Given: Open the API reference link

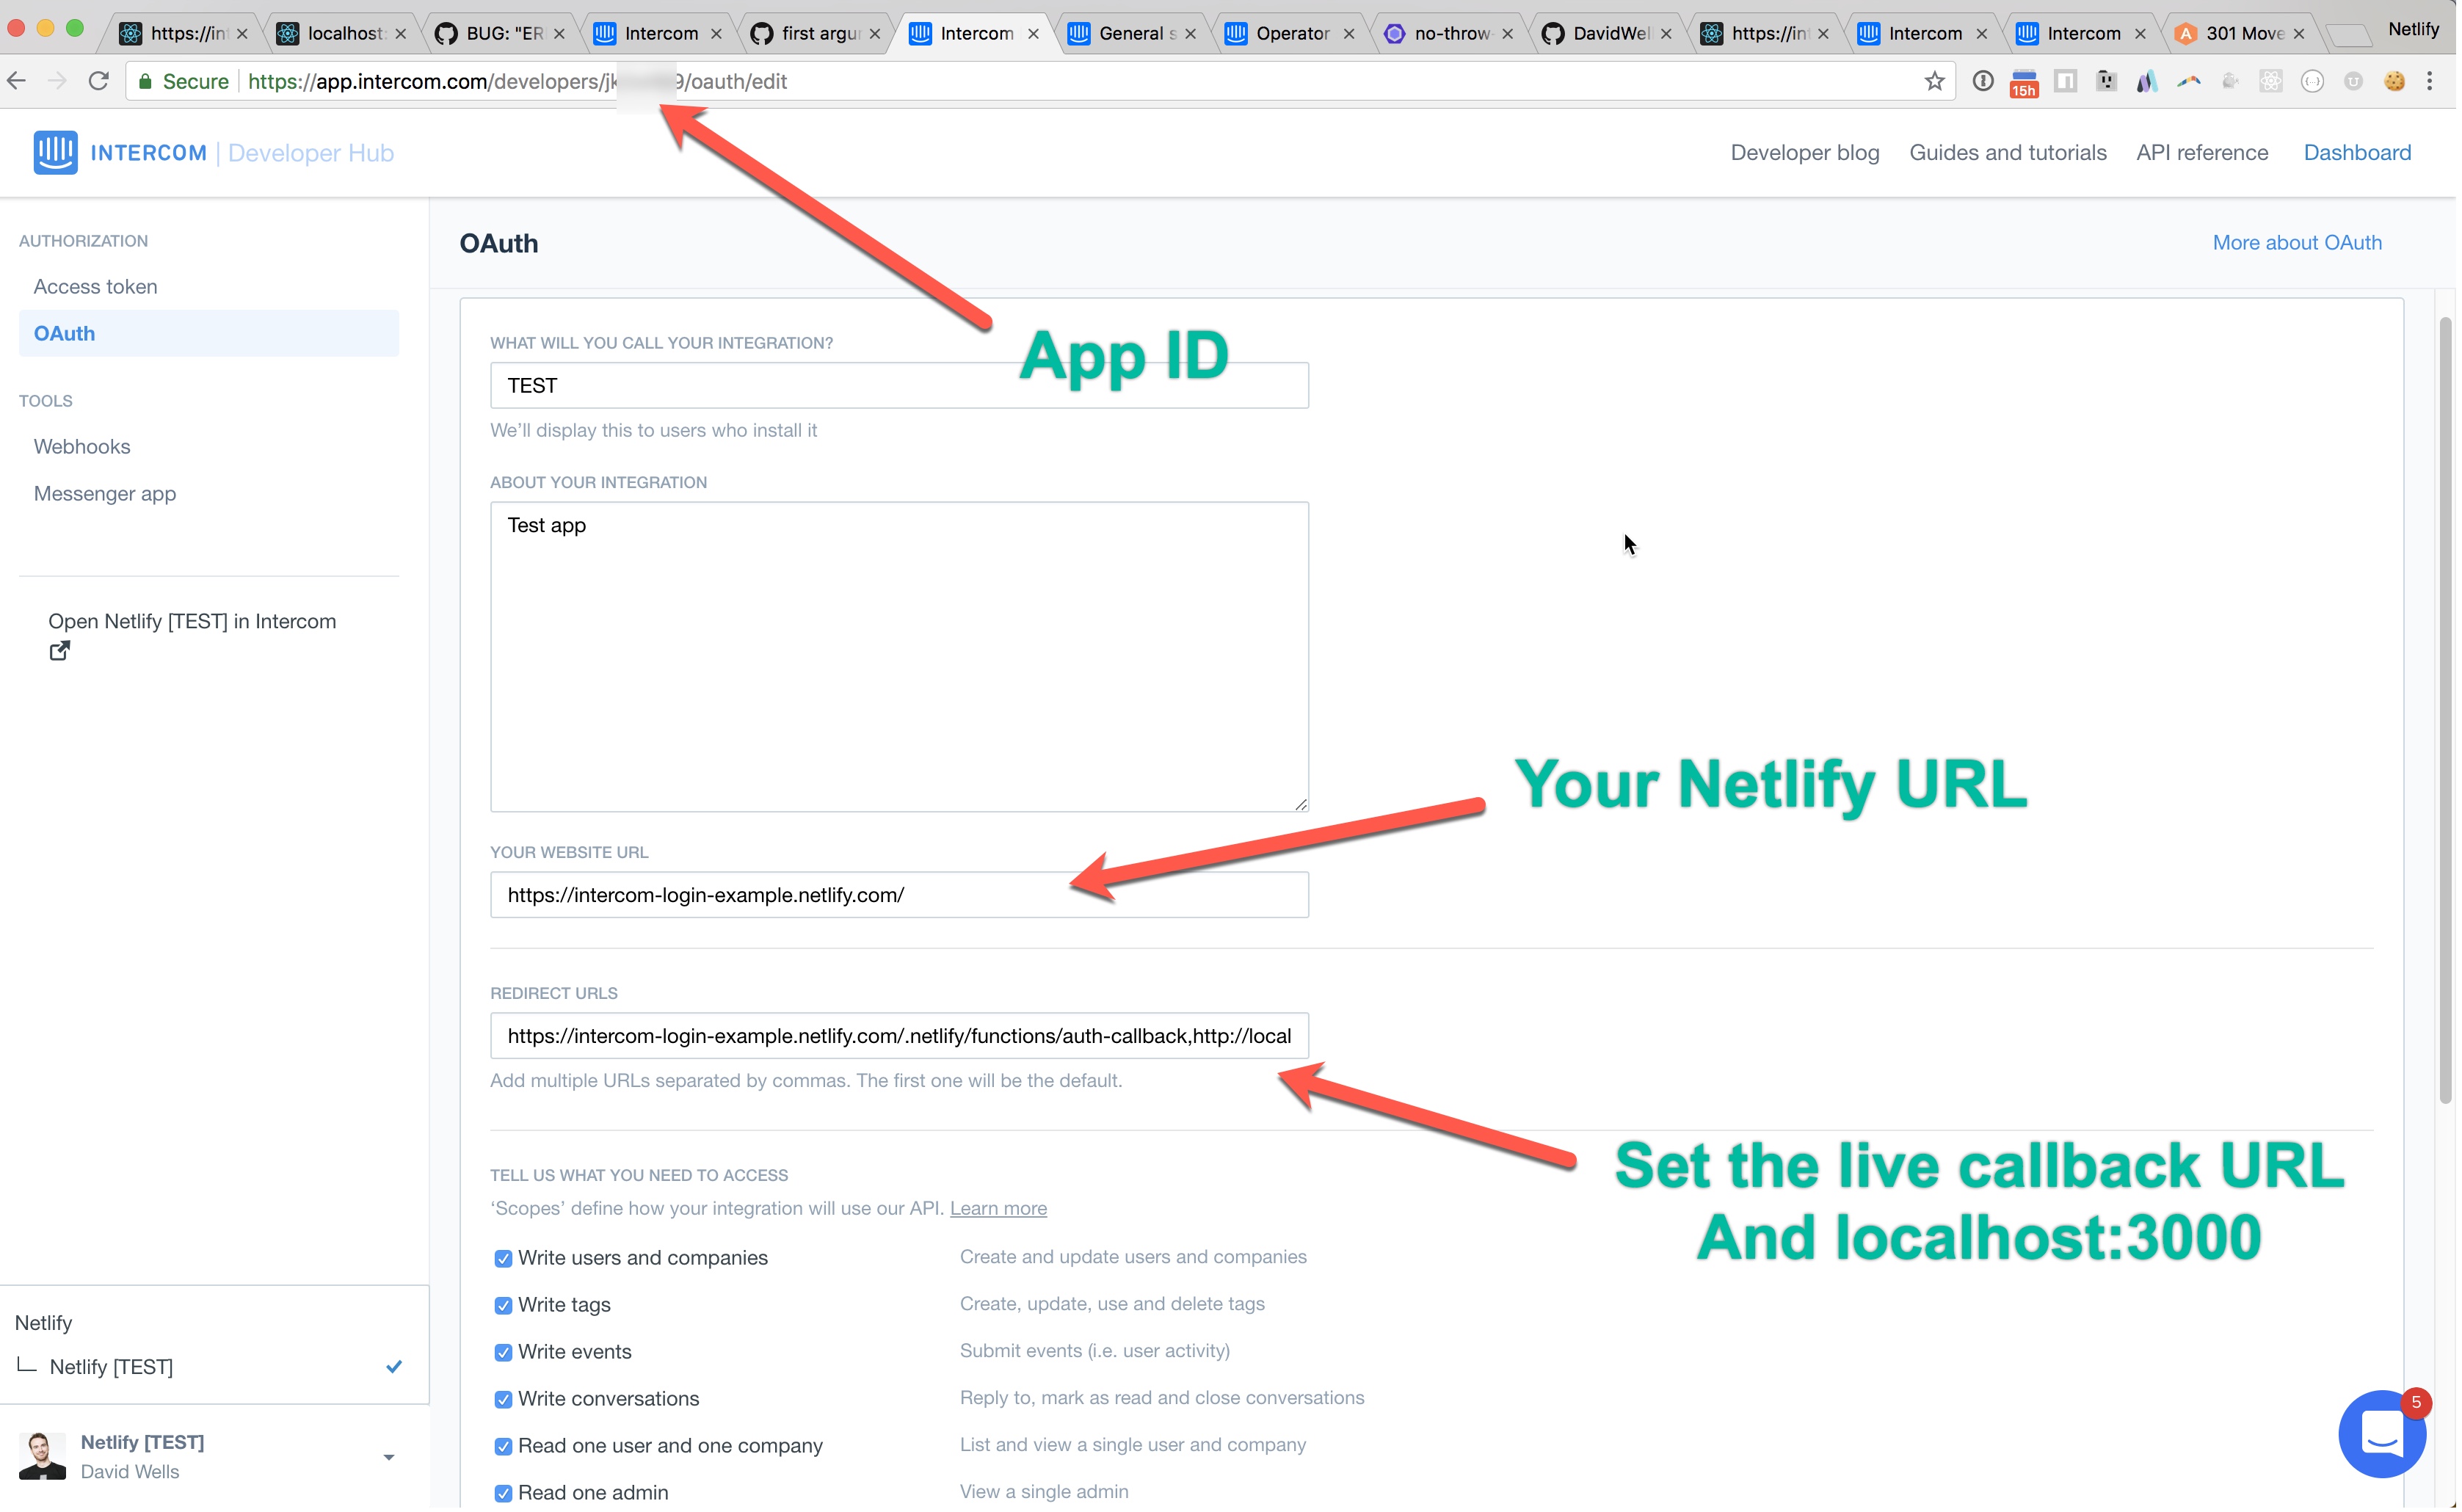Looking at the screenshot, I should coord(2207,153).
